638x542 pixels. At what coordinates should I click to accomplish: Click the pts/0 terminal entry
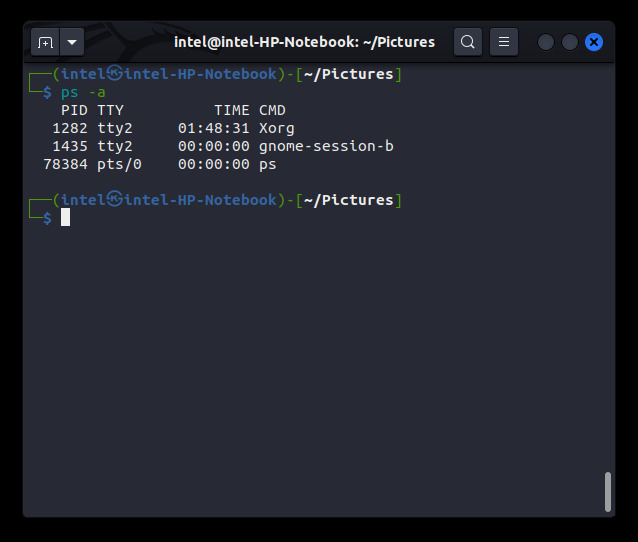[119, 164]
